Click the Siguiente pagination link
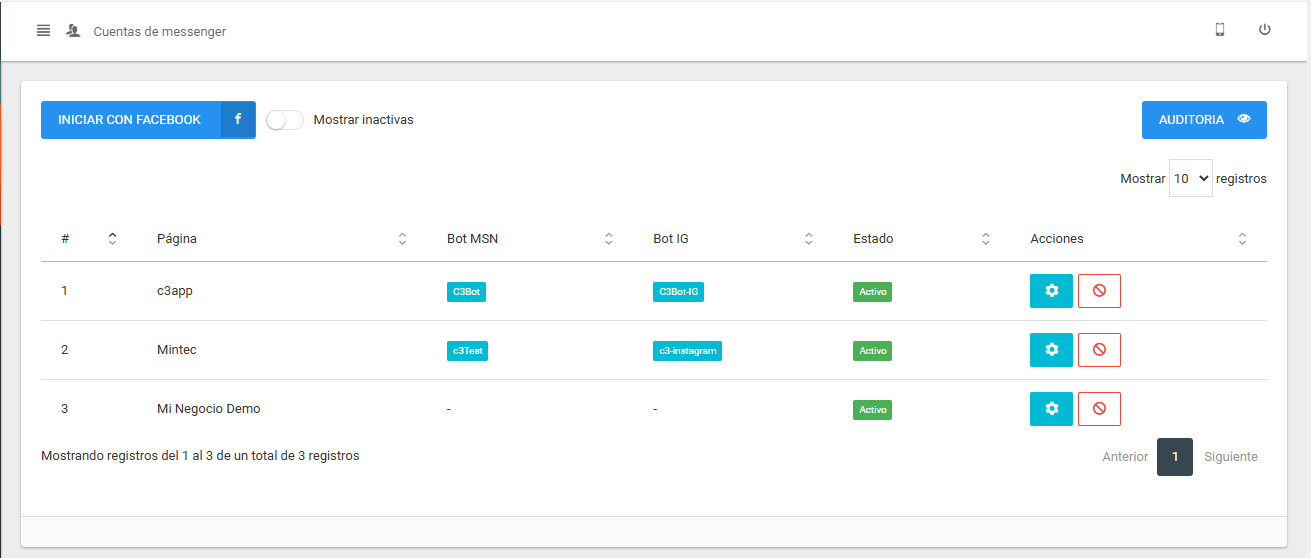Image resolution: width=1311 pixels, height=558 pixels. click(x=1230, y=457)
